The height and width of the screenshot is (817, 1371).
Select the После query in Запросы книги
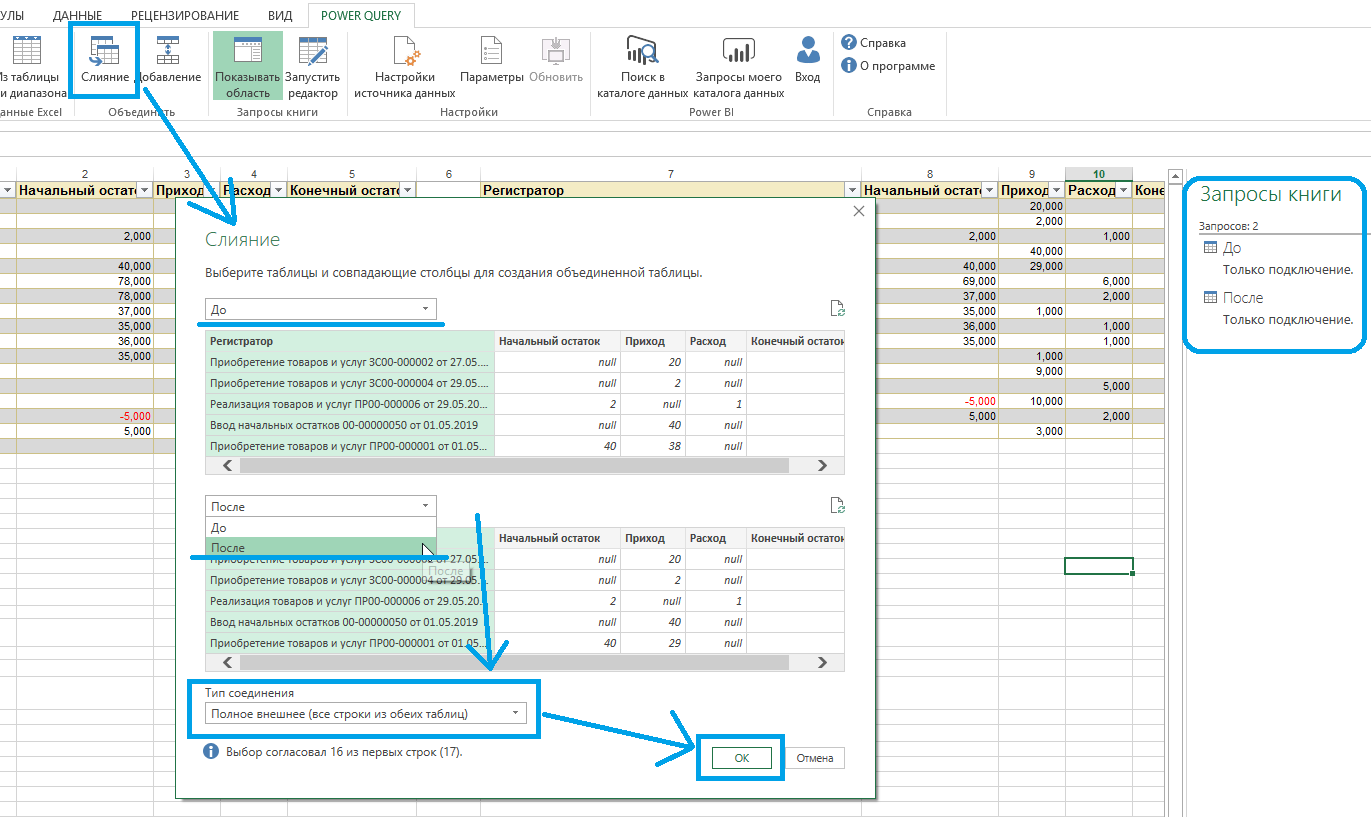(1243, 298)
